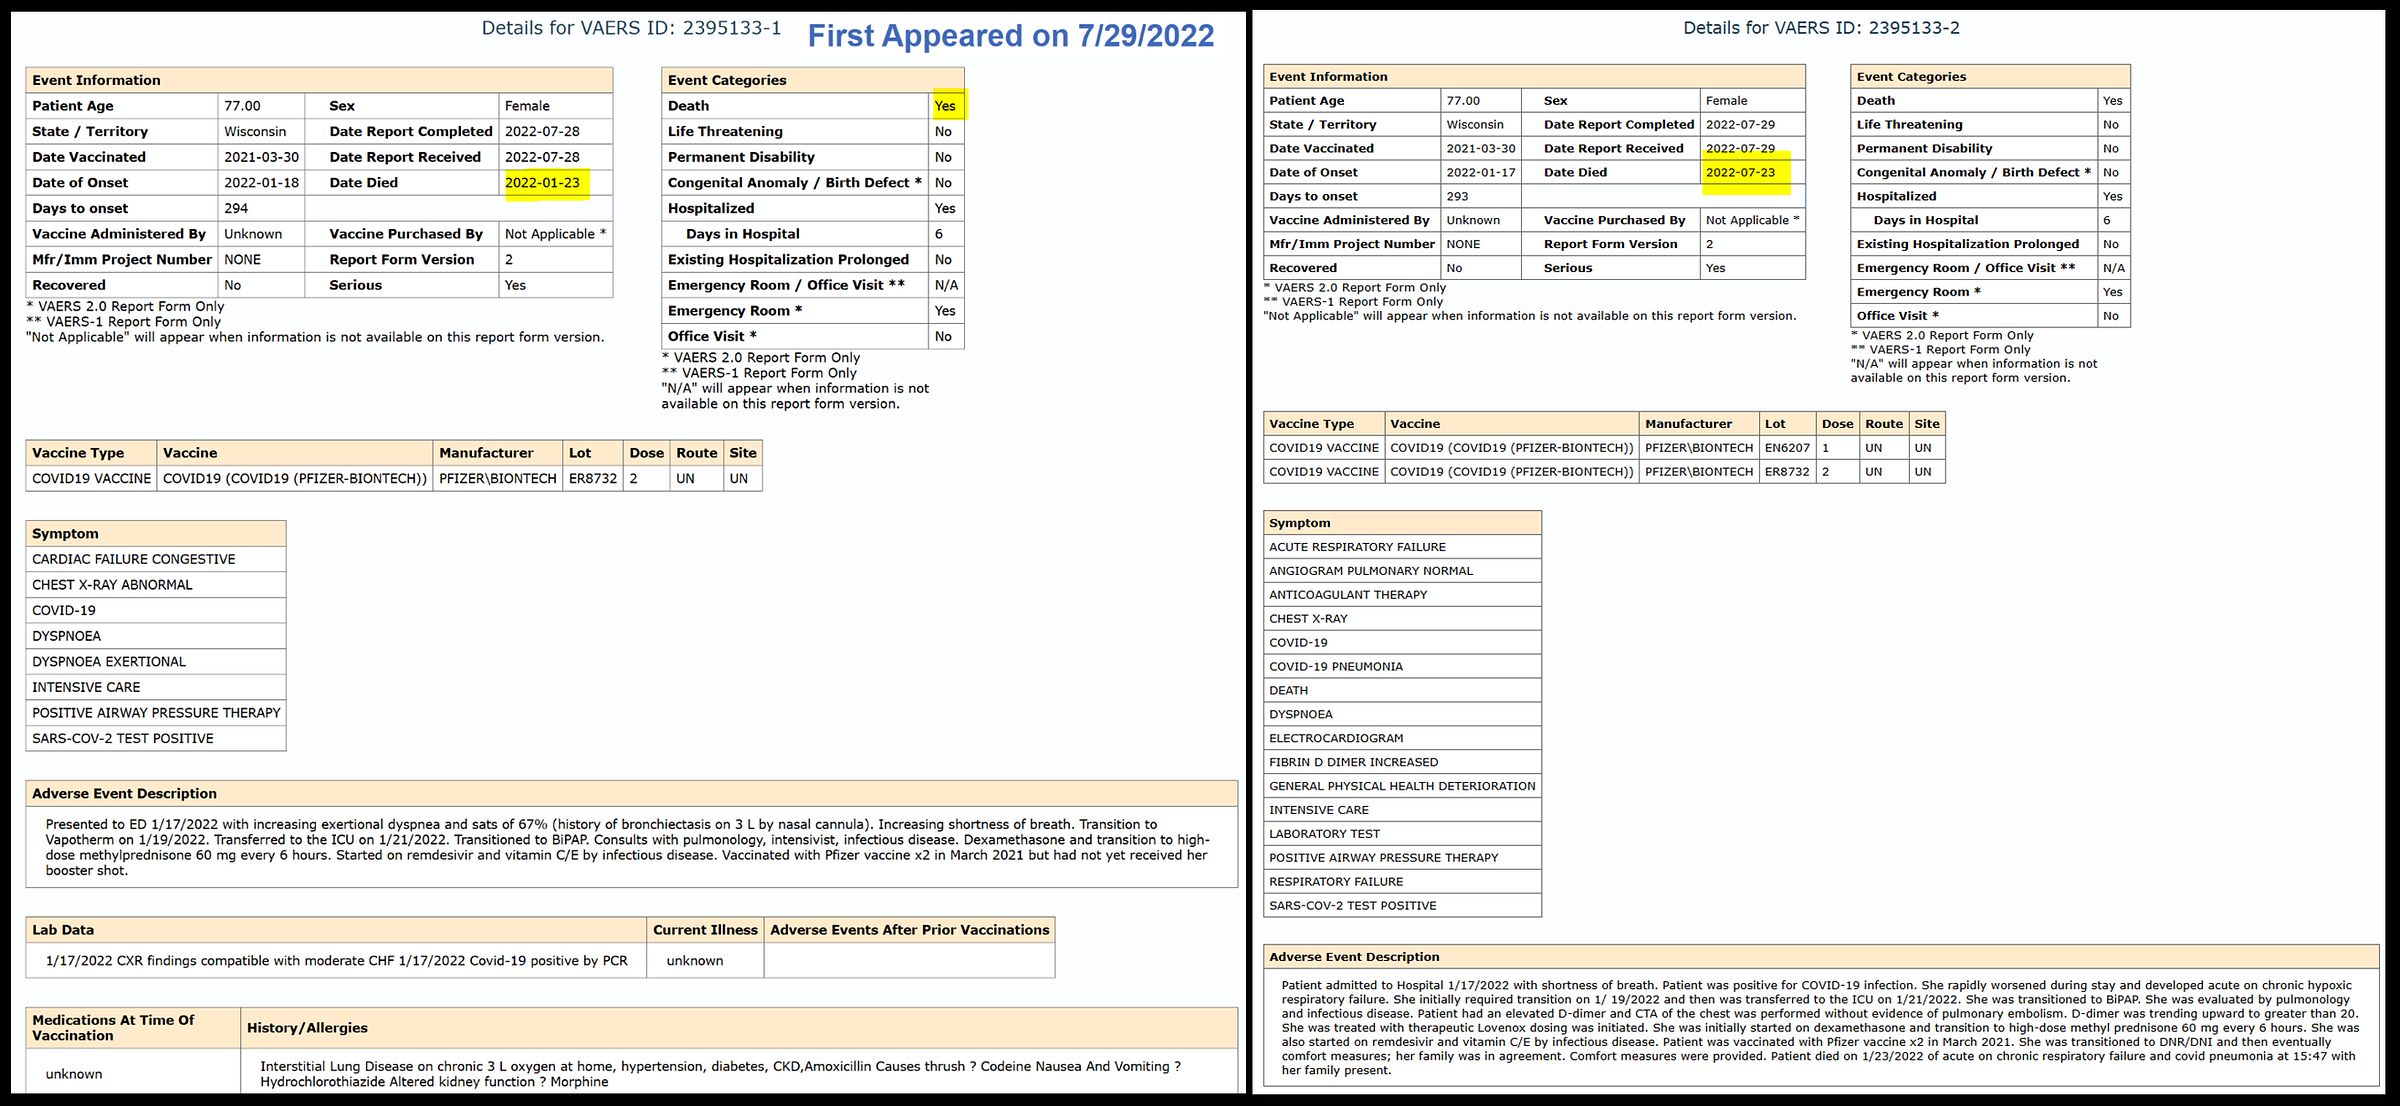Click the left Adverse Event Description header

(631, 794)
